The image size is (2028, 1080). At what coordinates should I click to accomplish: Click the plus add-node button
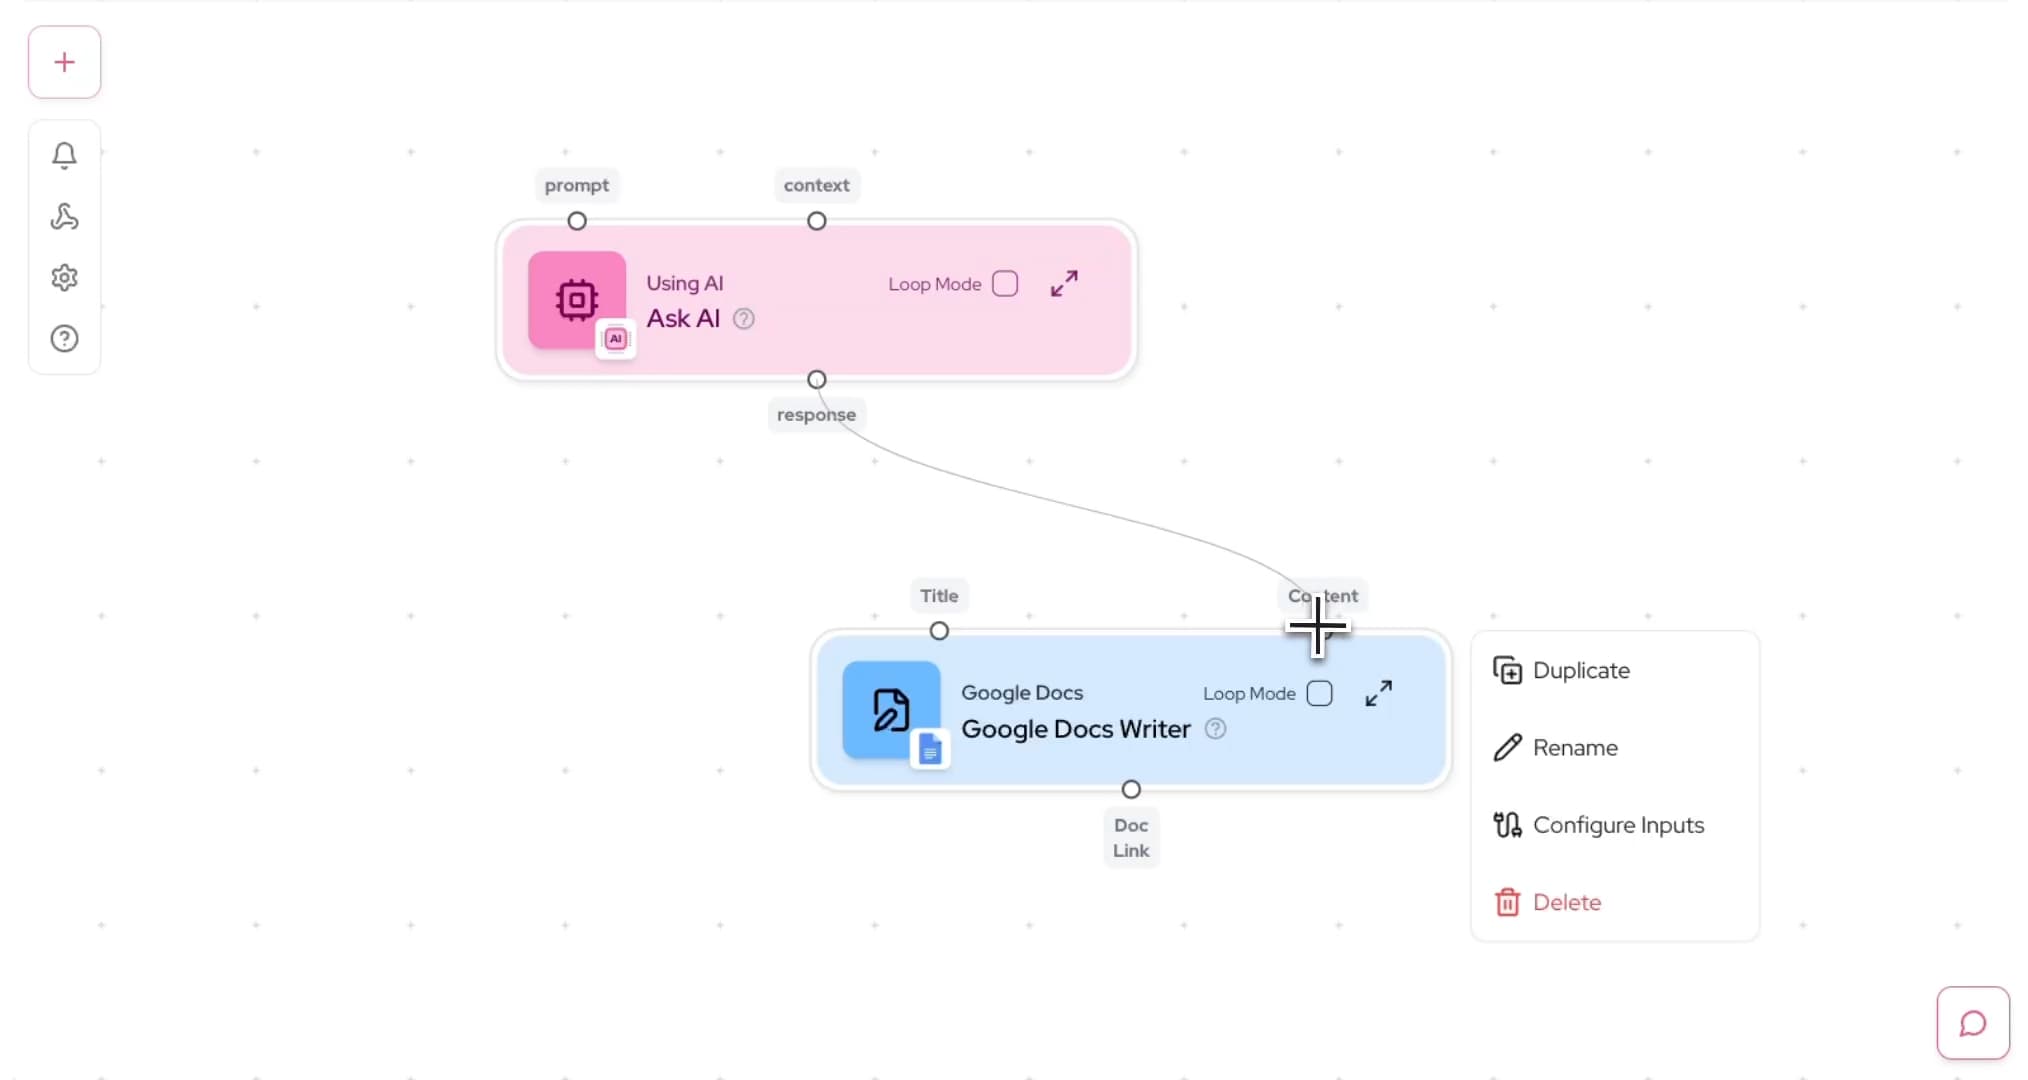(64, 62)
